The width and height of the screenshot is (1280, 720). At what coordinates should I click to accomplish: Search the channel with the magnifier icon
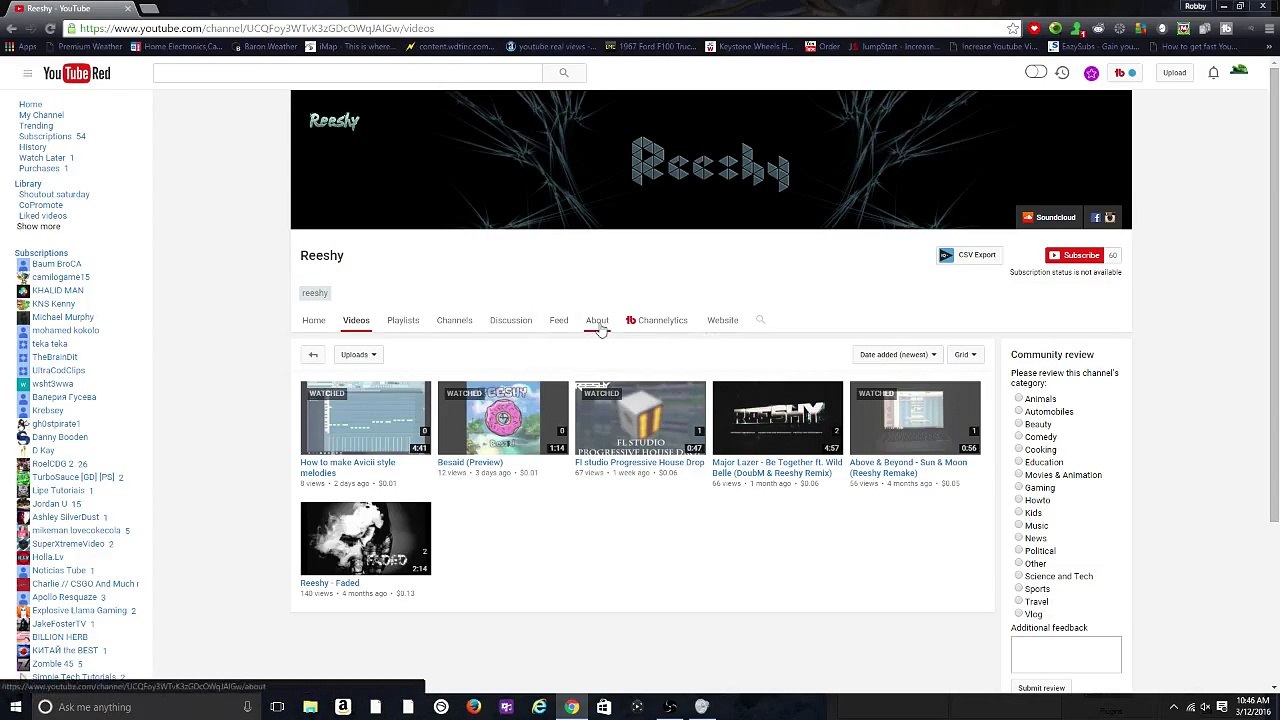[x=760, y=320]
